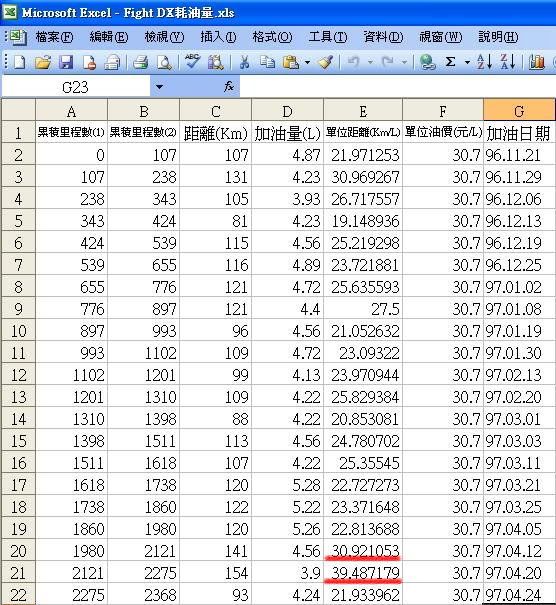Save the workbook with the floppy icon

click(66, 62)
